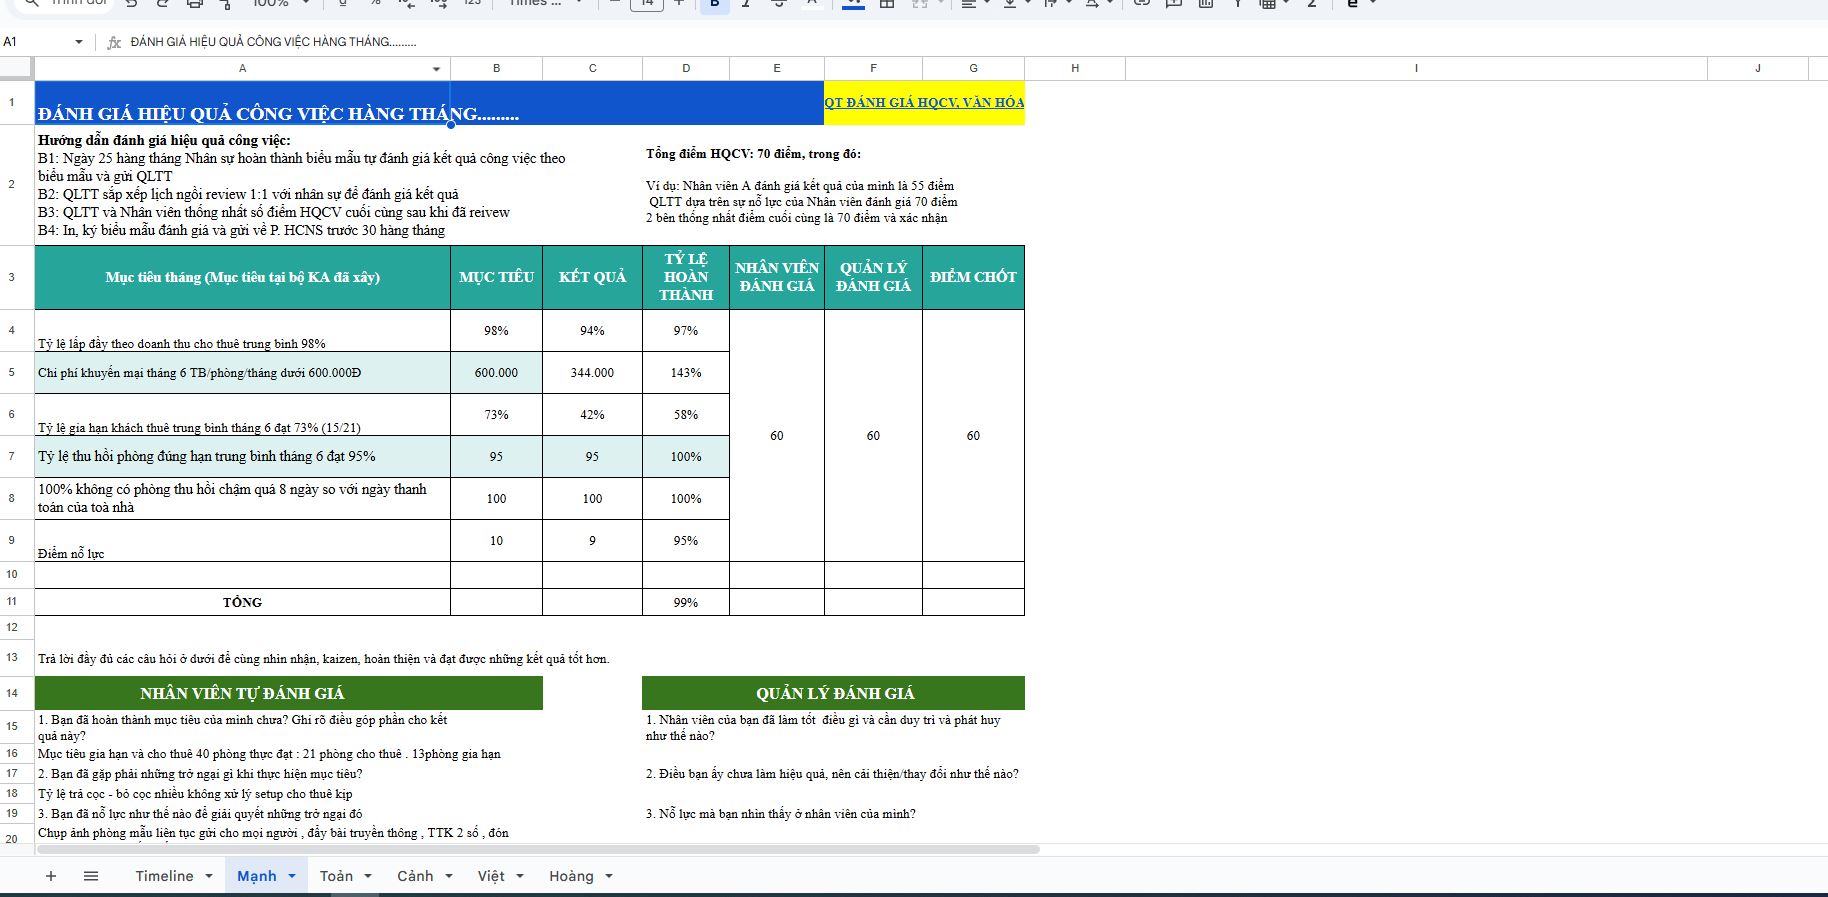Open QT ĐÁNH GIÁ HQCV, VĂN HÓA link

tap(923, 102)
